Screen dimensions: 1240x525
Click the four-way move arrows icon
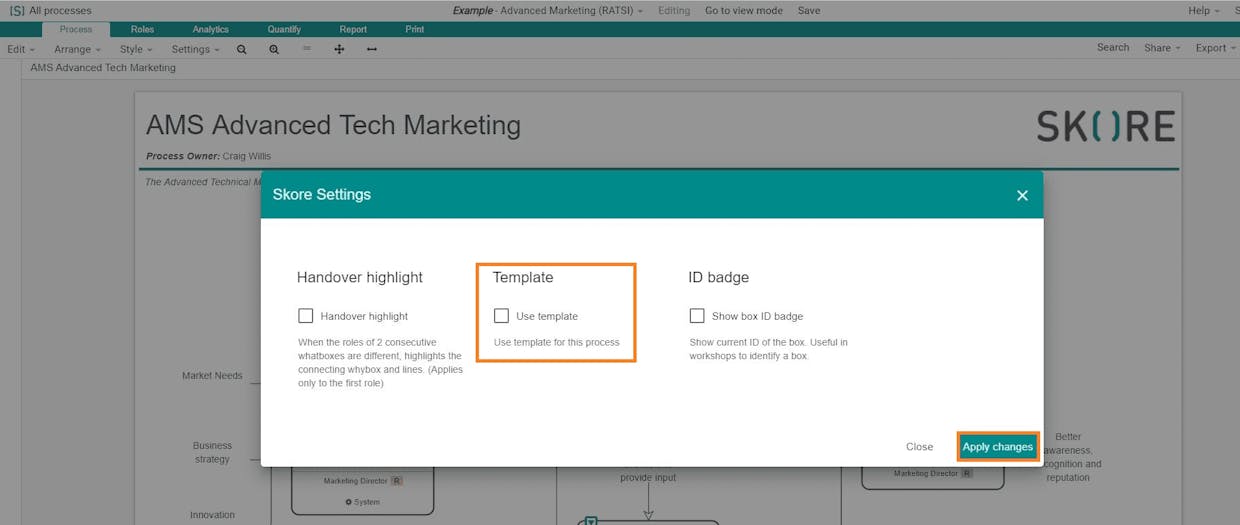click(x=339, y=49)
